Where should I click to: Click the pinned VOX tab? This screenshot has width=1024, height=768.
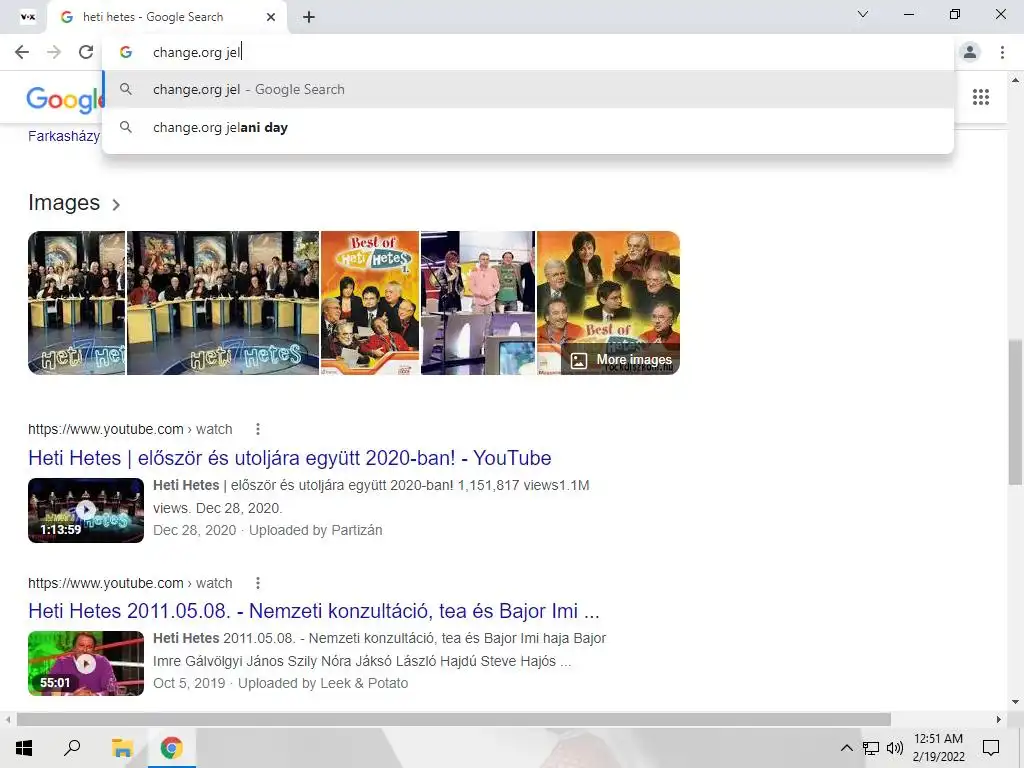click(27, 17)
